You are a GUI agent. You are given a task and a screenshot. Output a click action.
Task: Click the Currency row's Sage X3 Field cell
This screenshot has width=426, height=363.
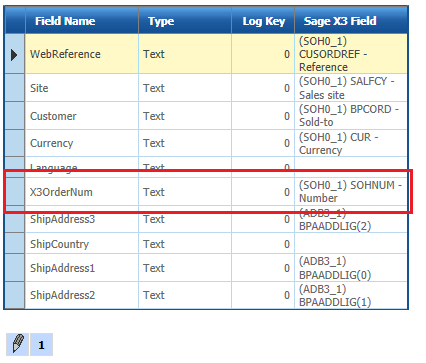[x=351, y=143]
